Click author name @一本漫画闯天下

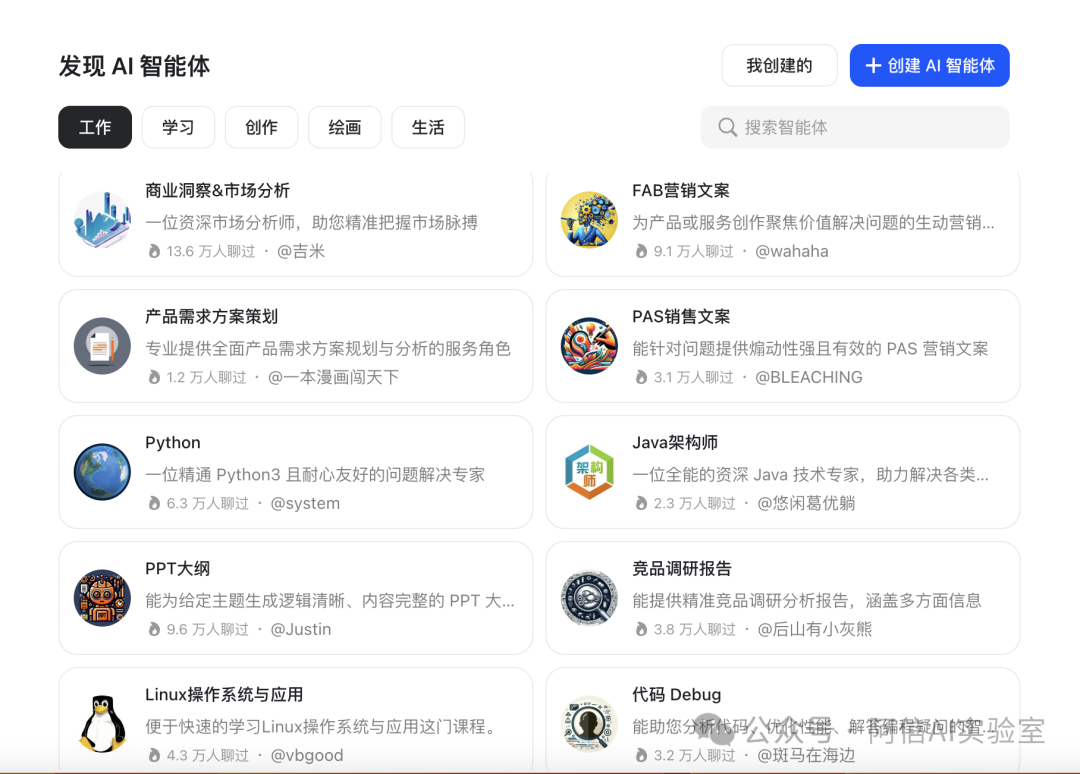(333, 377)
